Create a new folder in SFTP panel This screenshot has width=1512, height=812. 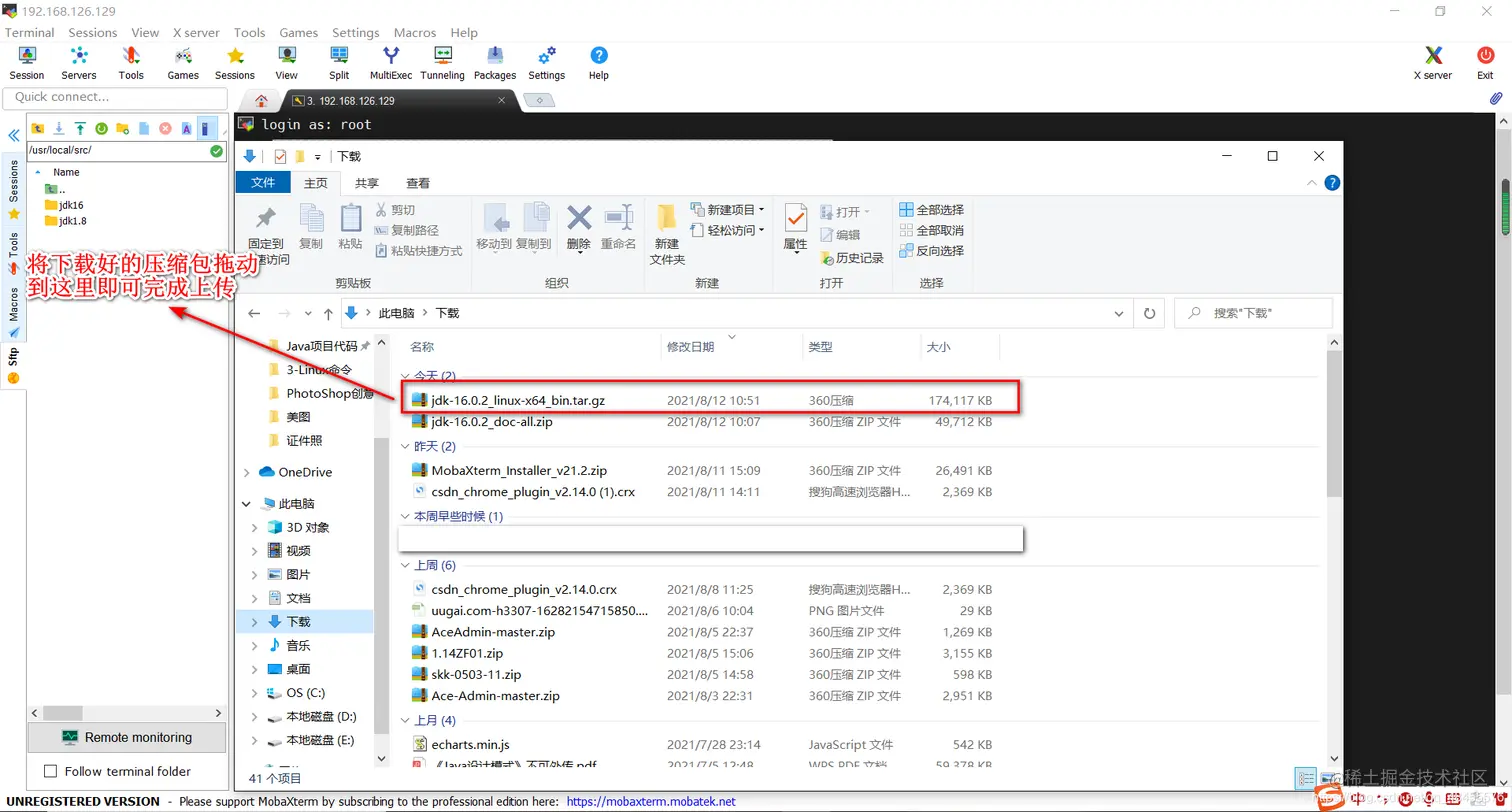tap(122, 128)
